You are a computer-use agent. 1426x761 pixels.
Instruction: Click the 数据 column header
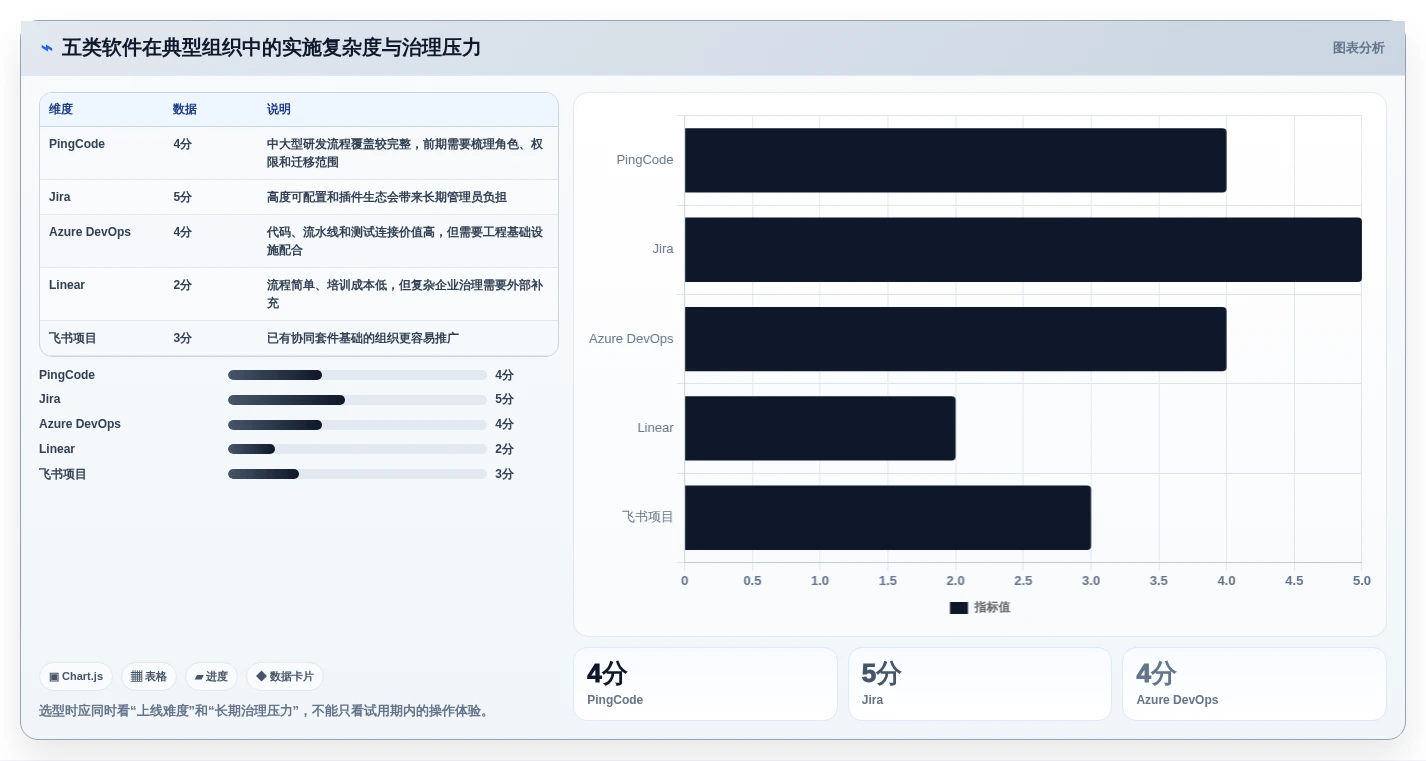click(x=185, y=109)
